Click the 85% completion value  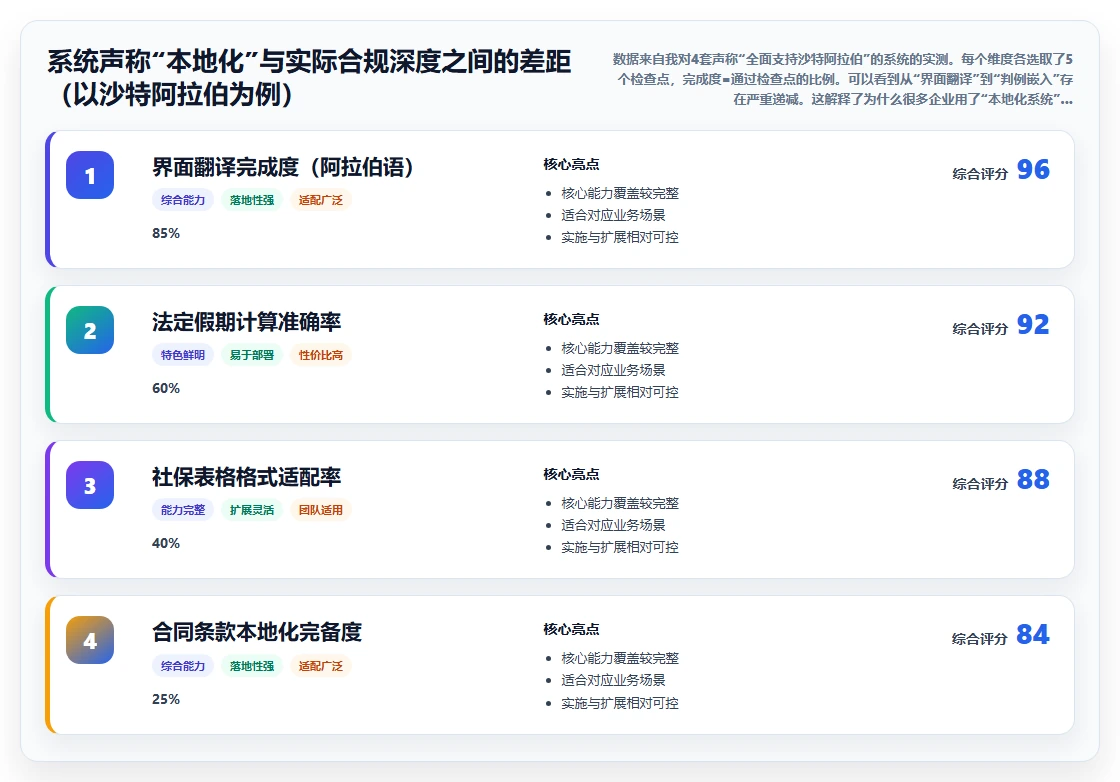point(166,234)
